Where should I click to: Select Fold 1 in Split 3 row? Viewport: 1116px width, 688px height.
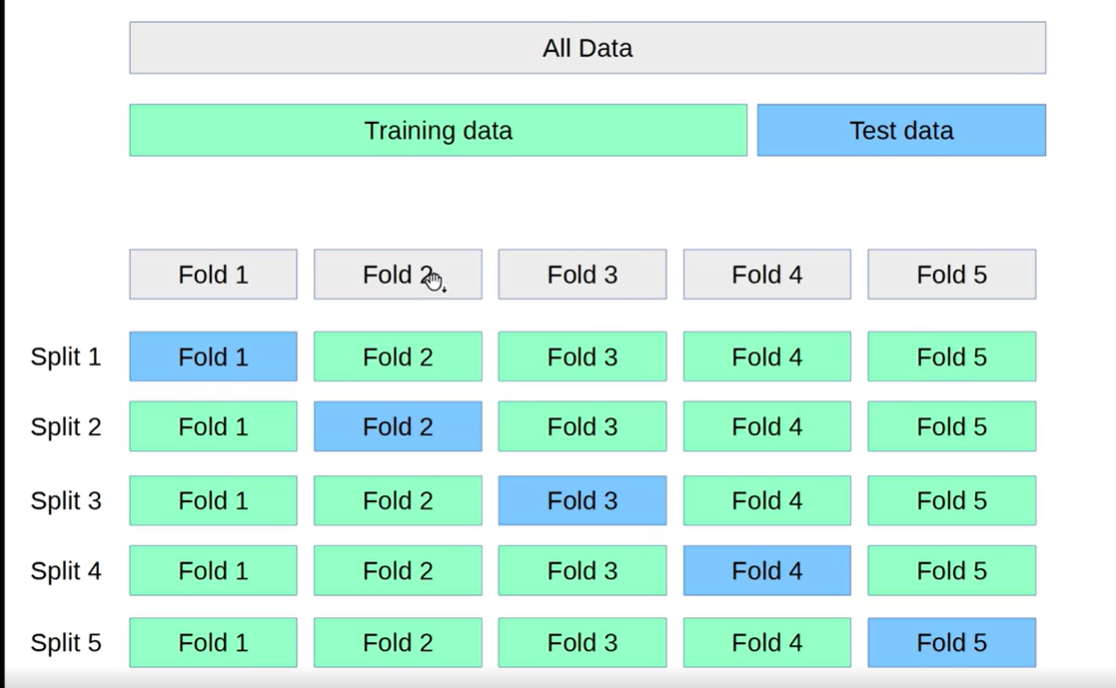[x=214, y=501]
